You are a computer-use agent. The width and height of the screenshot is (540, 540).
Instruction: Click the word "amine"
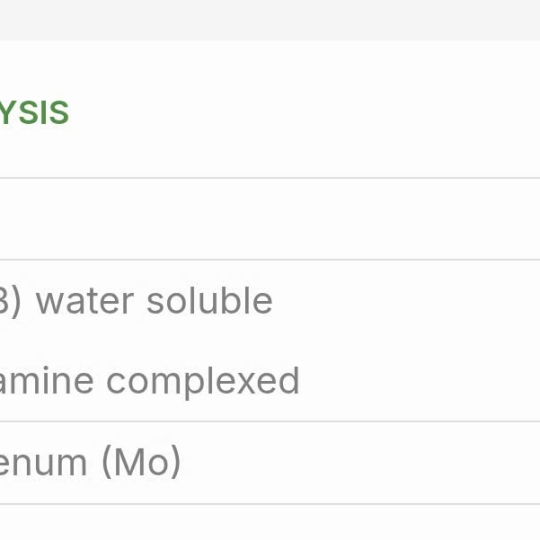[46, 381]
